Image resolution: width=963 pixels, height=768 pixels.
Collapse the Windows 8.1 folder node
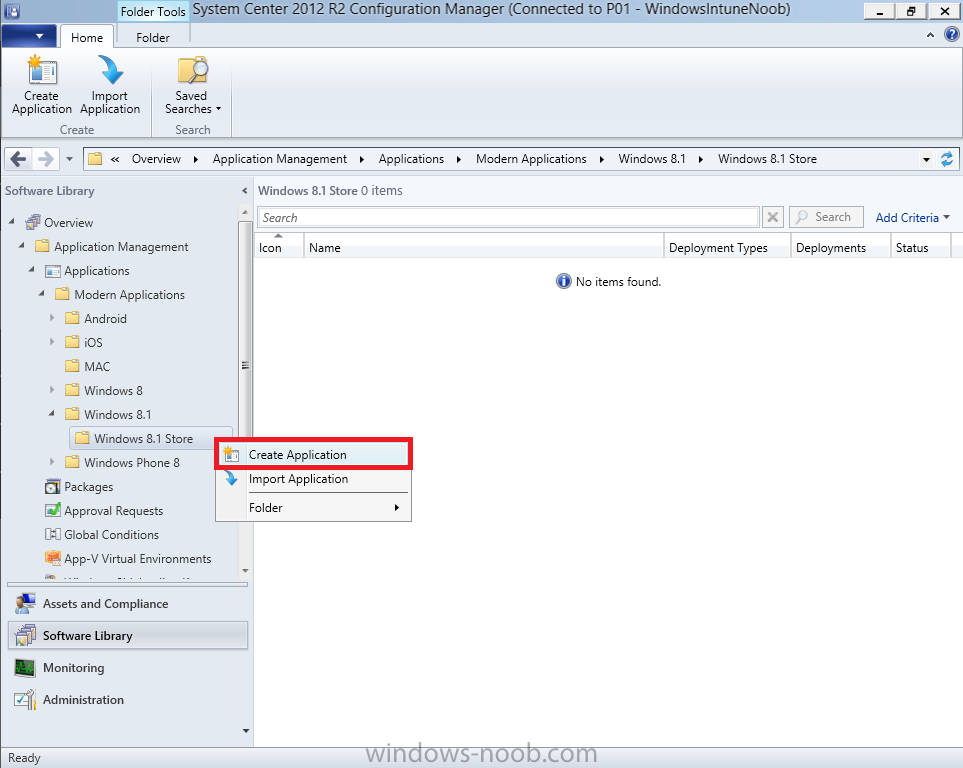[x=52, y=413]
